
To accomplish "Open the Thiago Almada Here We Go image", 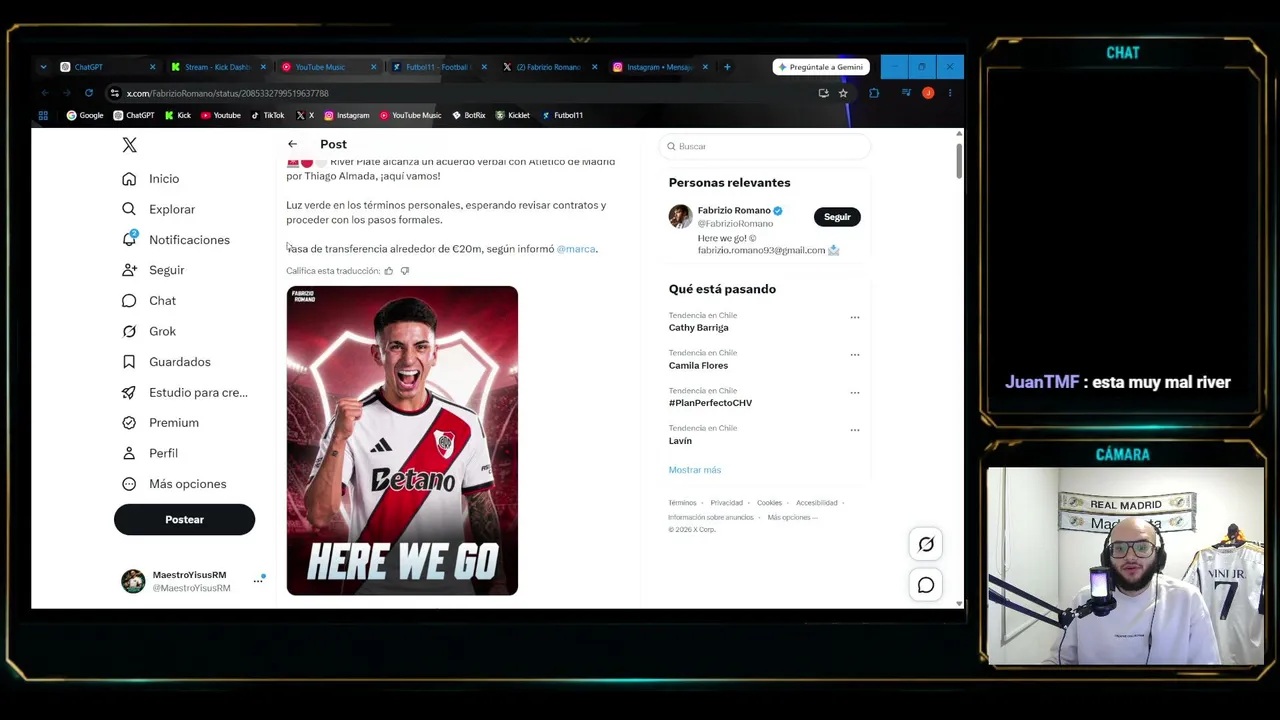I will pyautogui.click(x=402, y=441).
